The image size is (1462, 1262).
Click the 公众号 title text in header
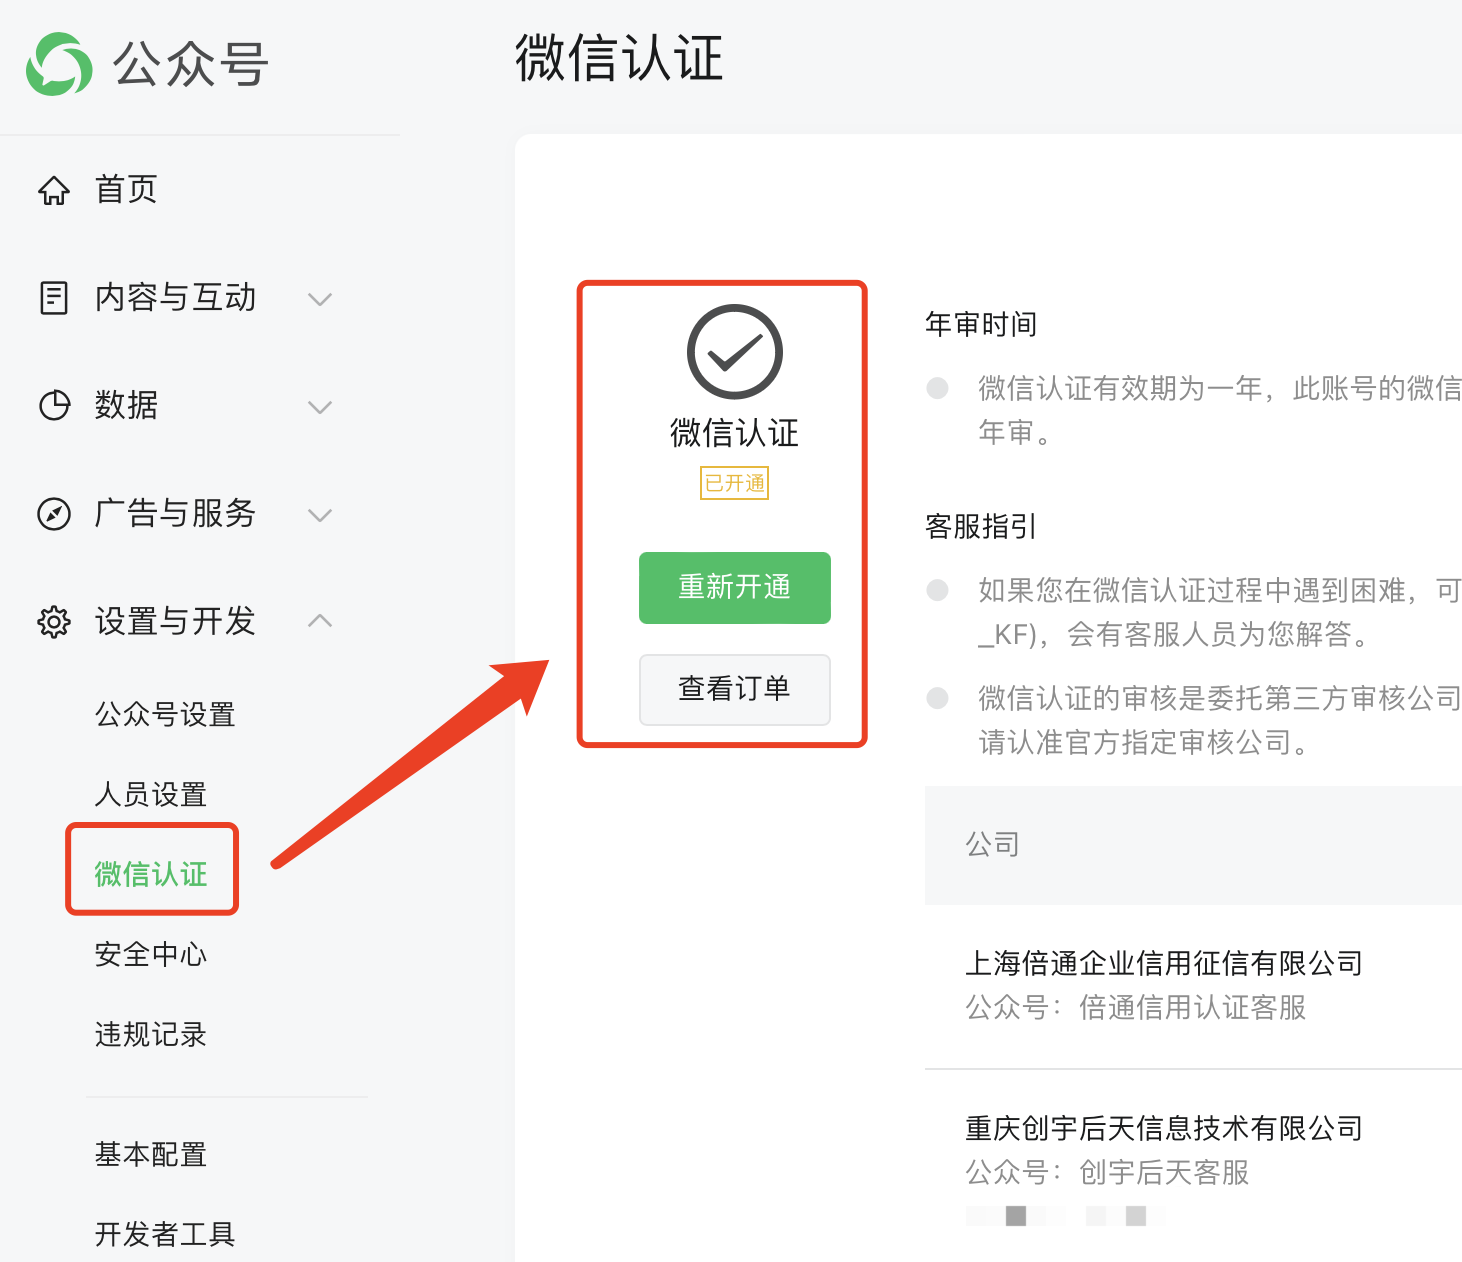pyautogui.click(x=190, y=64)
